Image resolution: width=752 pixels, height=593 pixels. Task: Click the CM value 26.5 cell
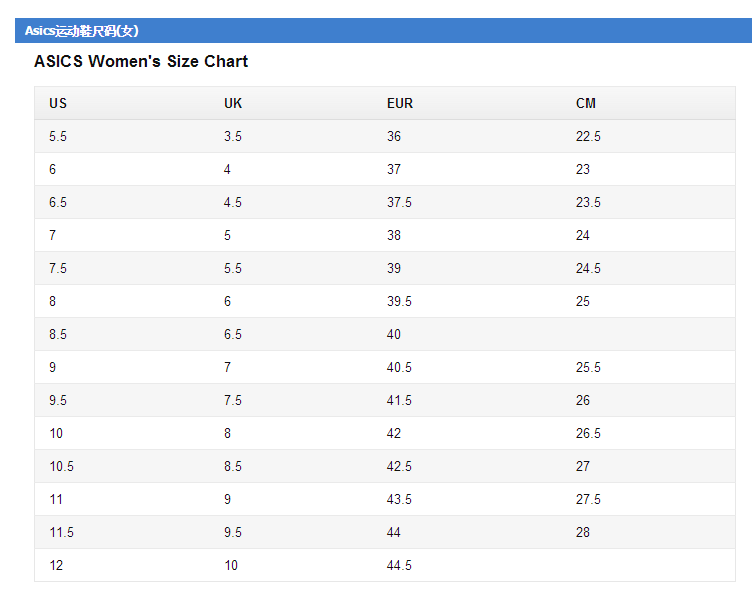tap(588, 434)
